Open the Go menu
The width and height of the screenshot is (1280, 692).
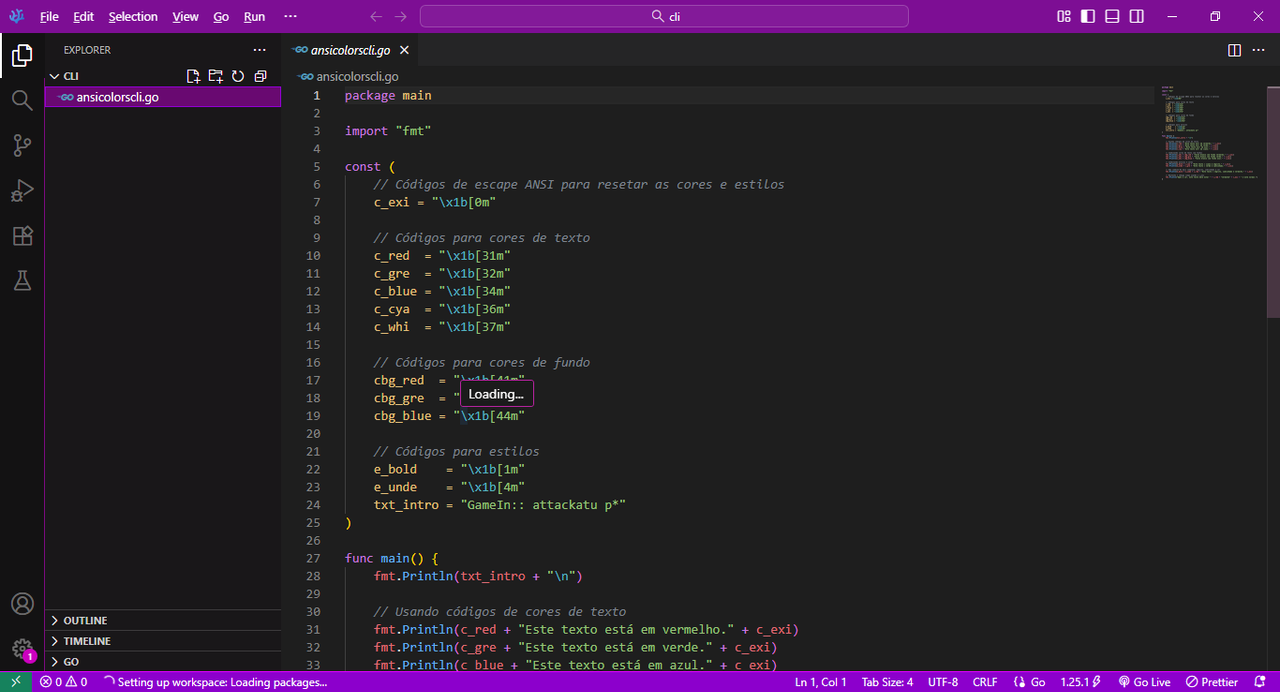point(221,17)
